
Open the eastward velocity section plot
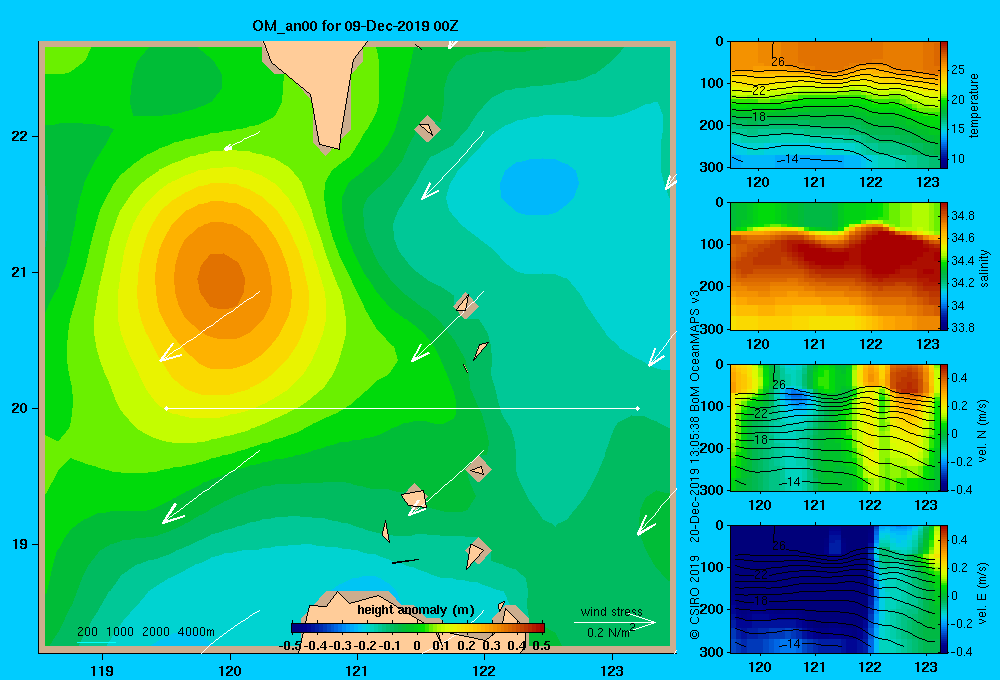(834, 589)
